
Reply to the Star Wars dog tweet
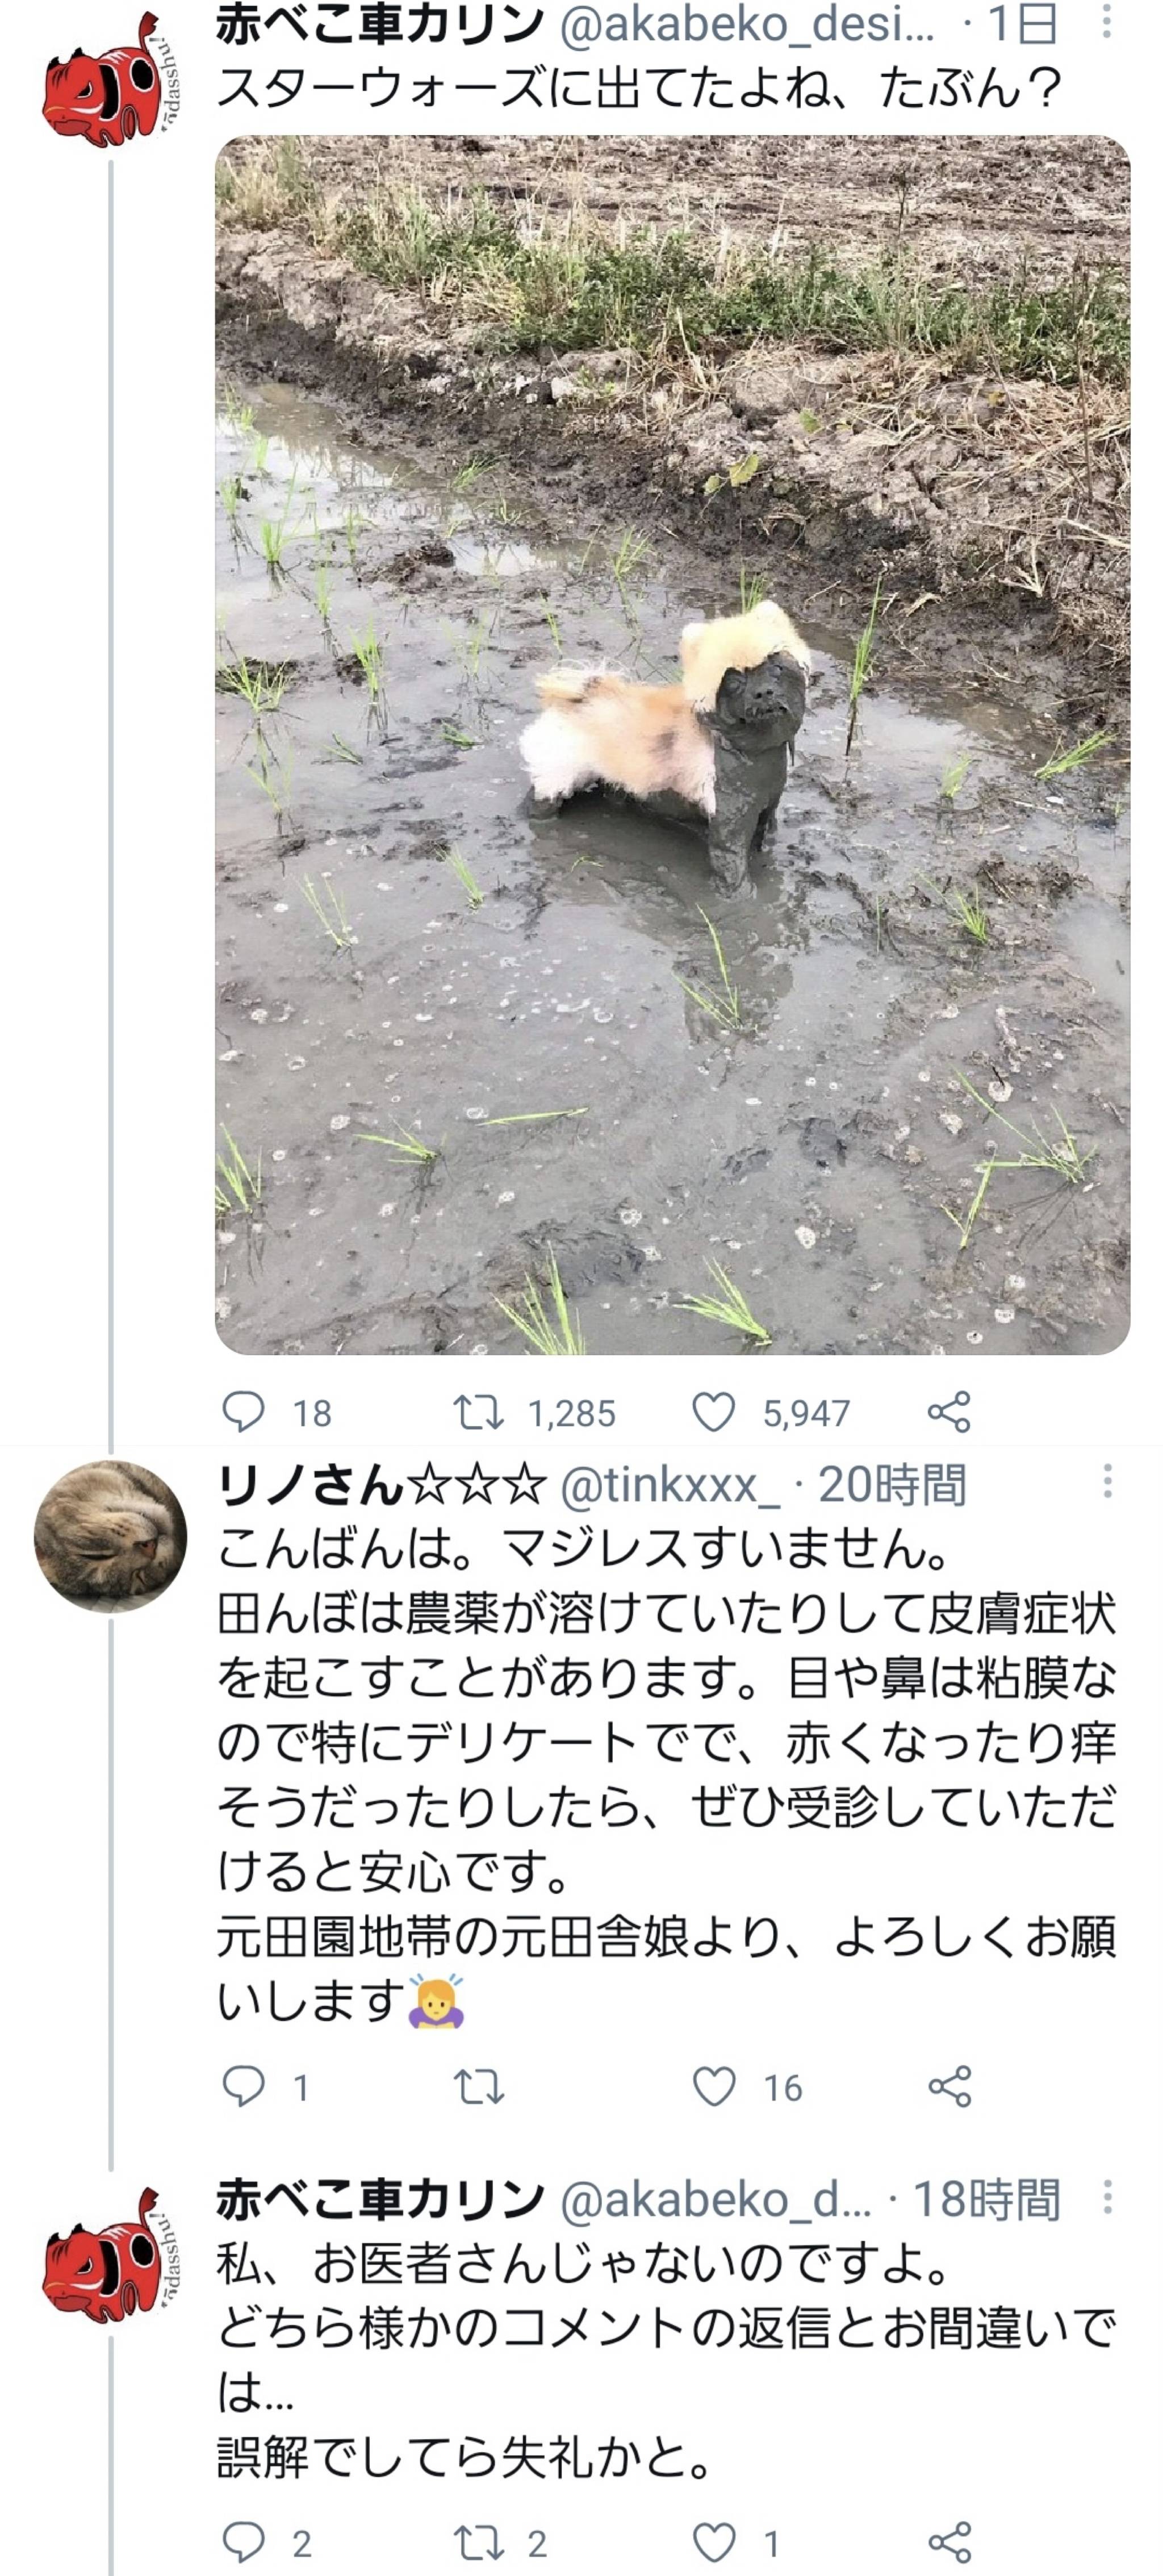pyautogui.click(x=243, y=1412)
